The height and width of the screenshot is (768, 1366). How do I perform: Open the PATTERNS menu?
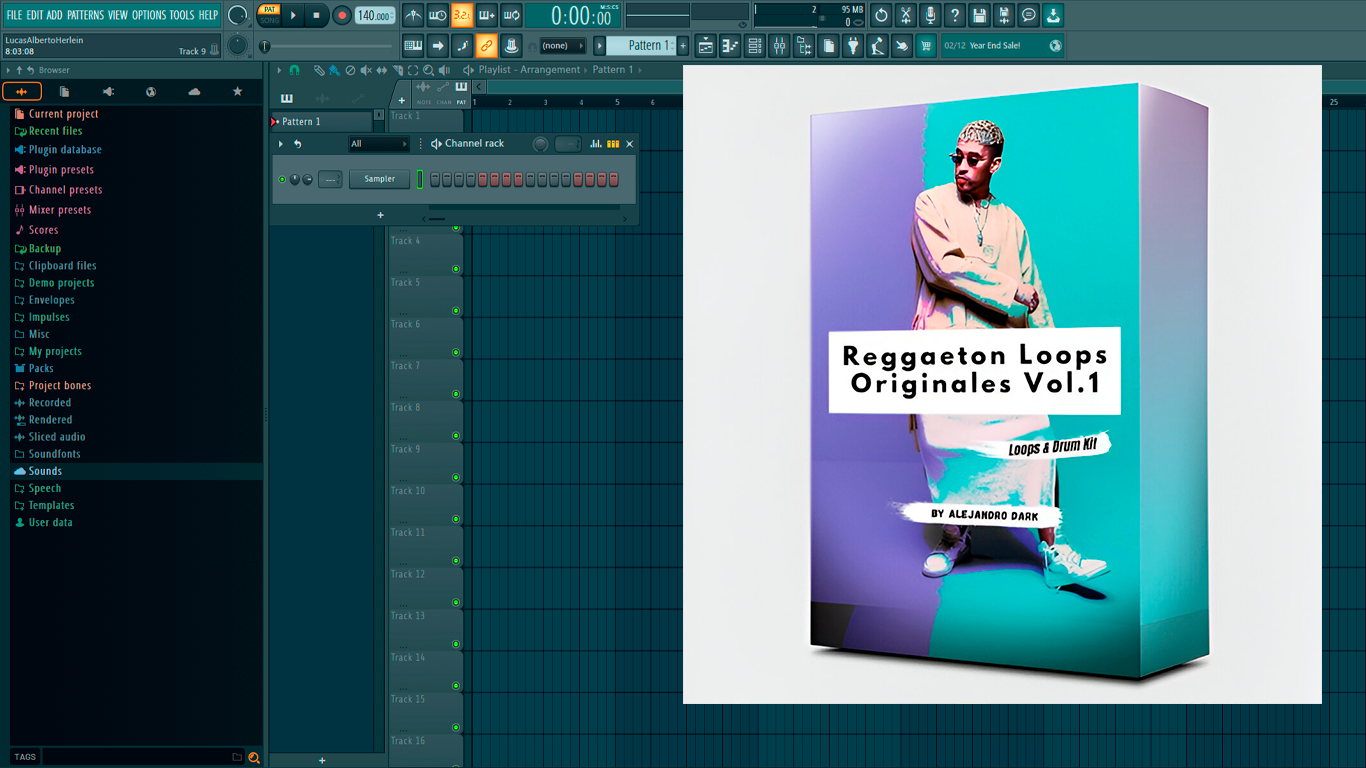coord(85,15)
